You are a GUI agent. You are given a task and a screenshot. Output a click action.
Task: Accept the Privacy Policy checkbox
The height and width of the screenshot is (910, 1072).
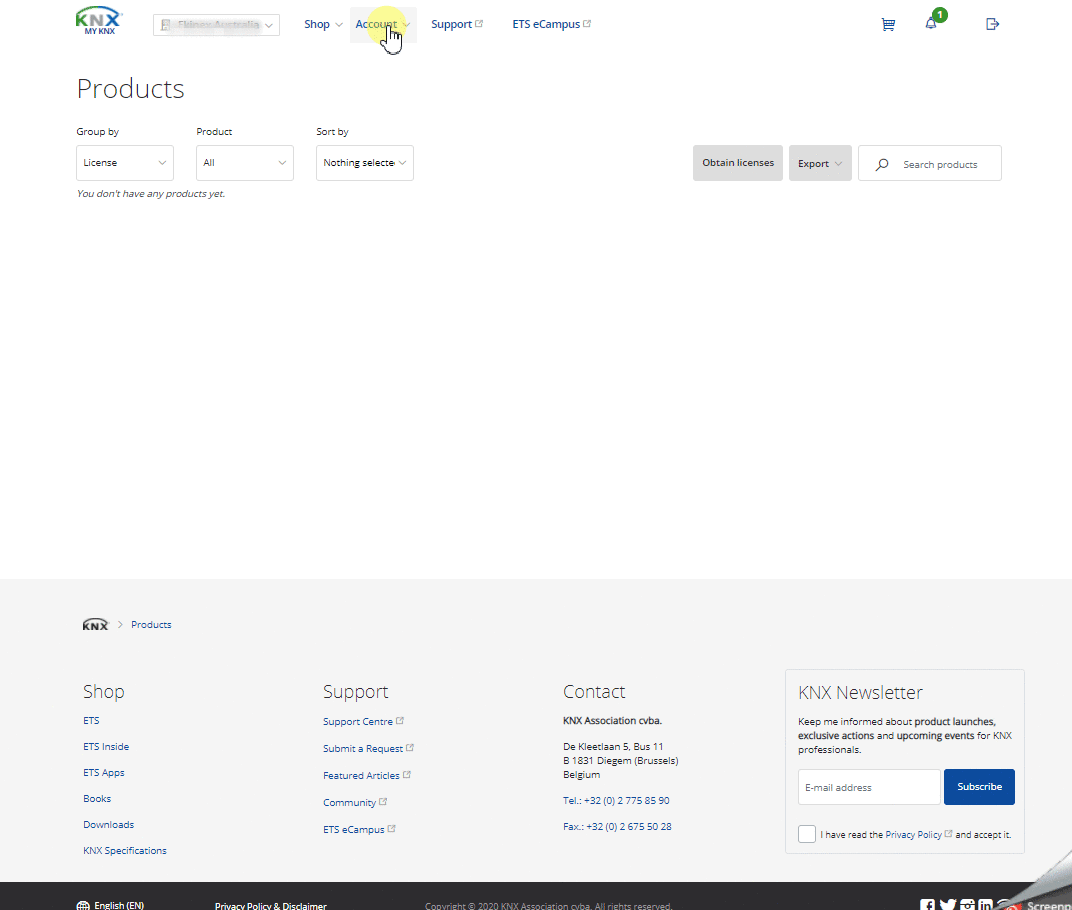[x=807, y=834]
